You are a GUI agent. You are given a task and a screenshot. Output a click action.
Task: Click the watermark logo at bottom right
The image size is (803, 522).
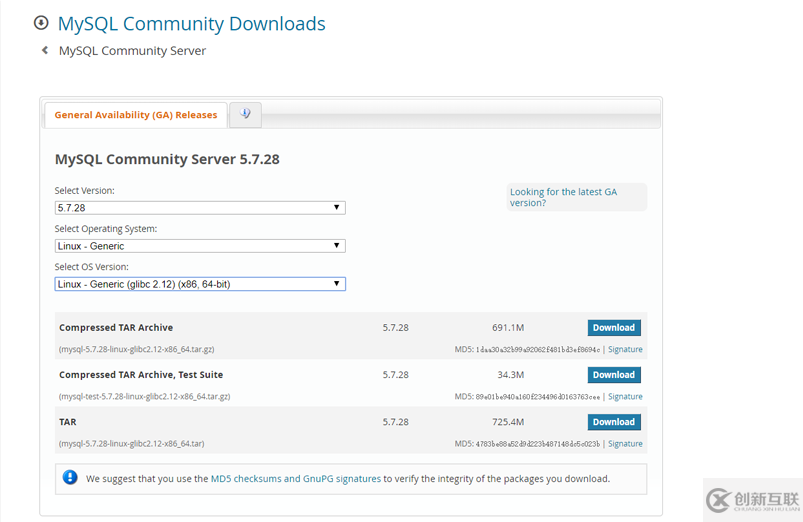[753, 500]
